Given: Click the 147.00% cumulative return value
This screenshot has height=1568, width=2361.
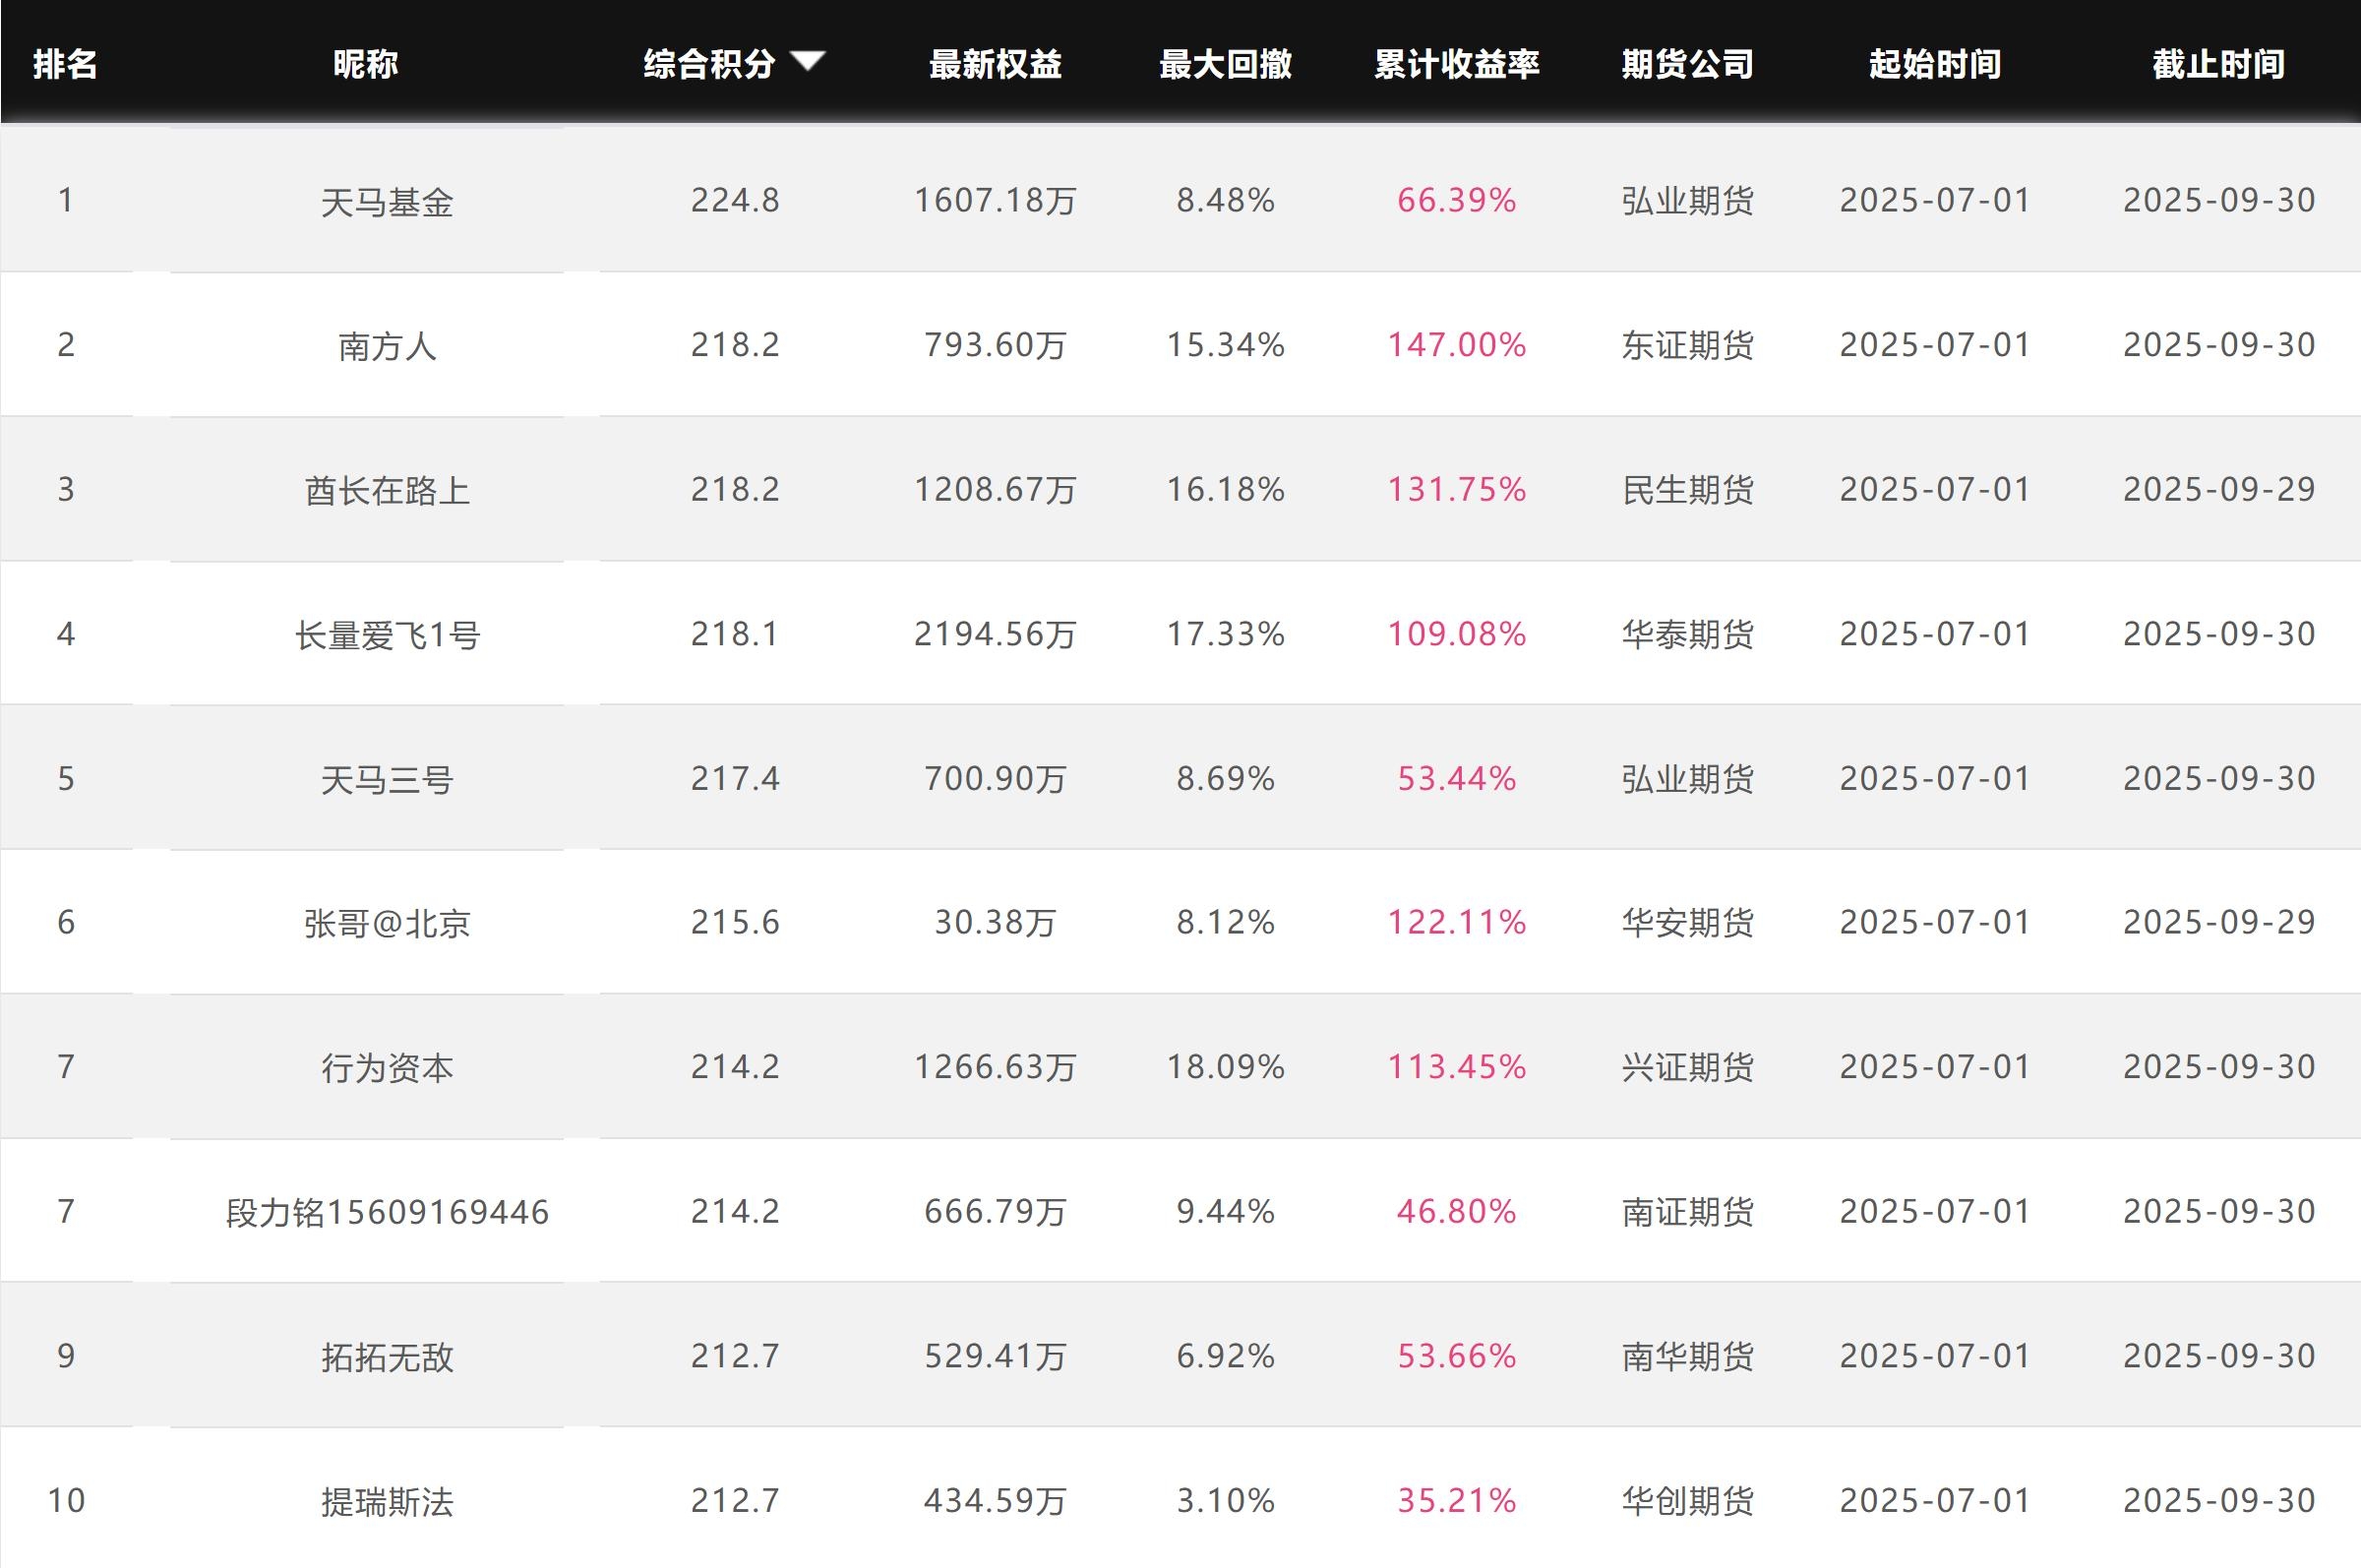Looking at the screenshot, I should pos(1456,345).
